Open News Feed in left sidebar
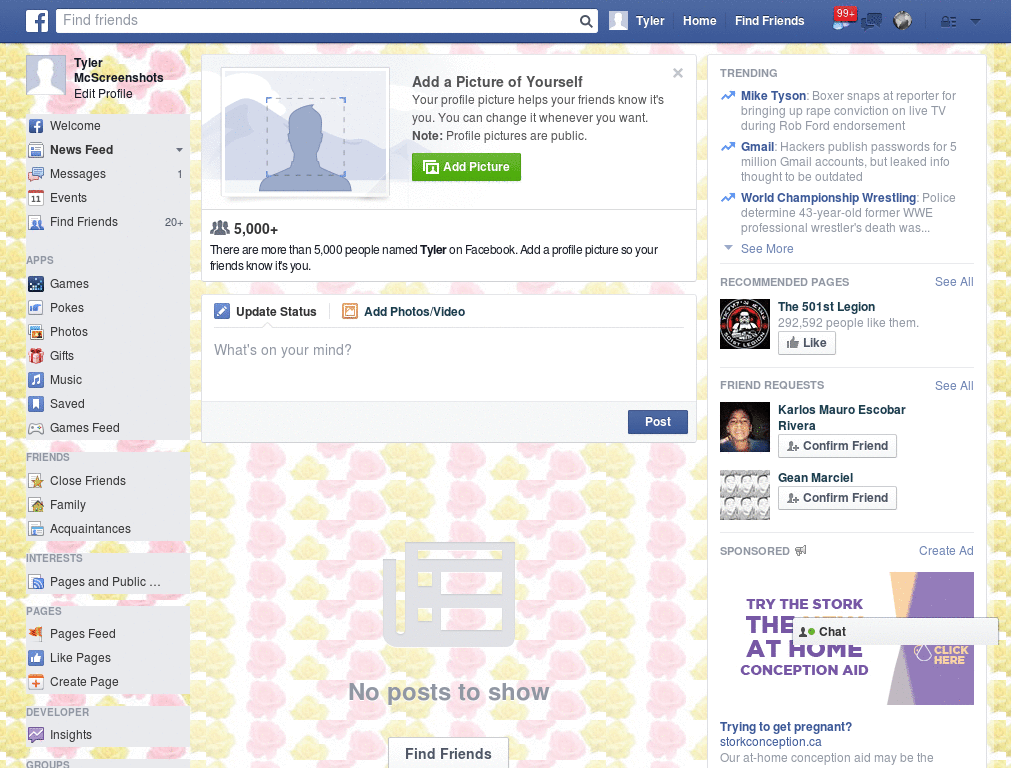This screenshot has width=1024, height=768. tap(82, 150)
